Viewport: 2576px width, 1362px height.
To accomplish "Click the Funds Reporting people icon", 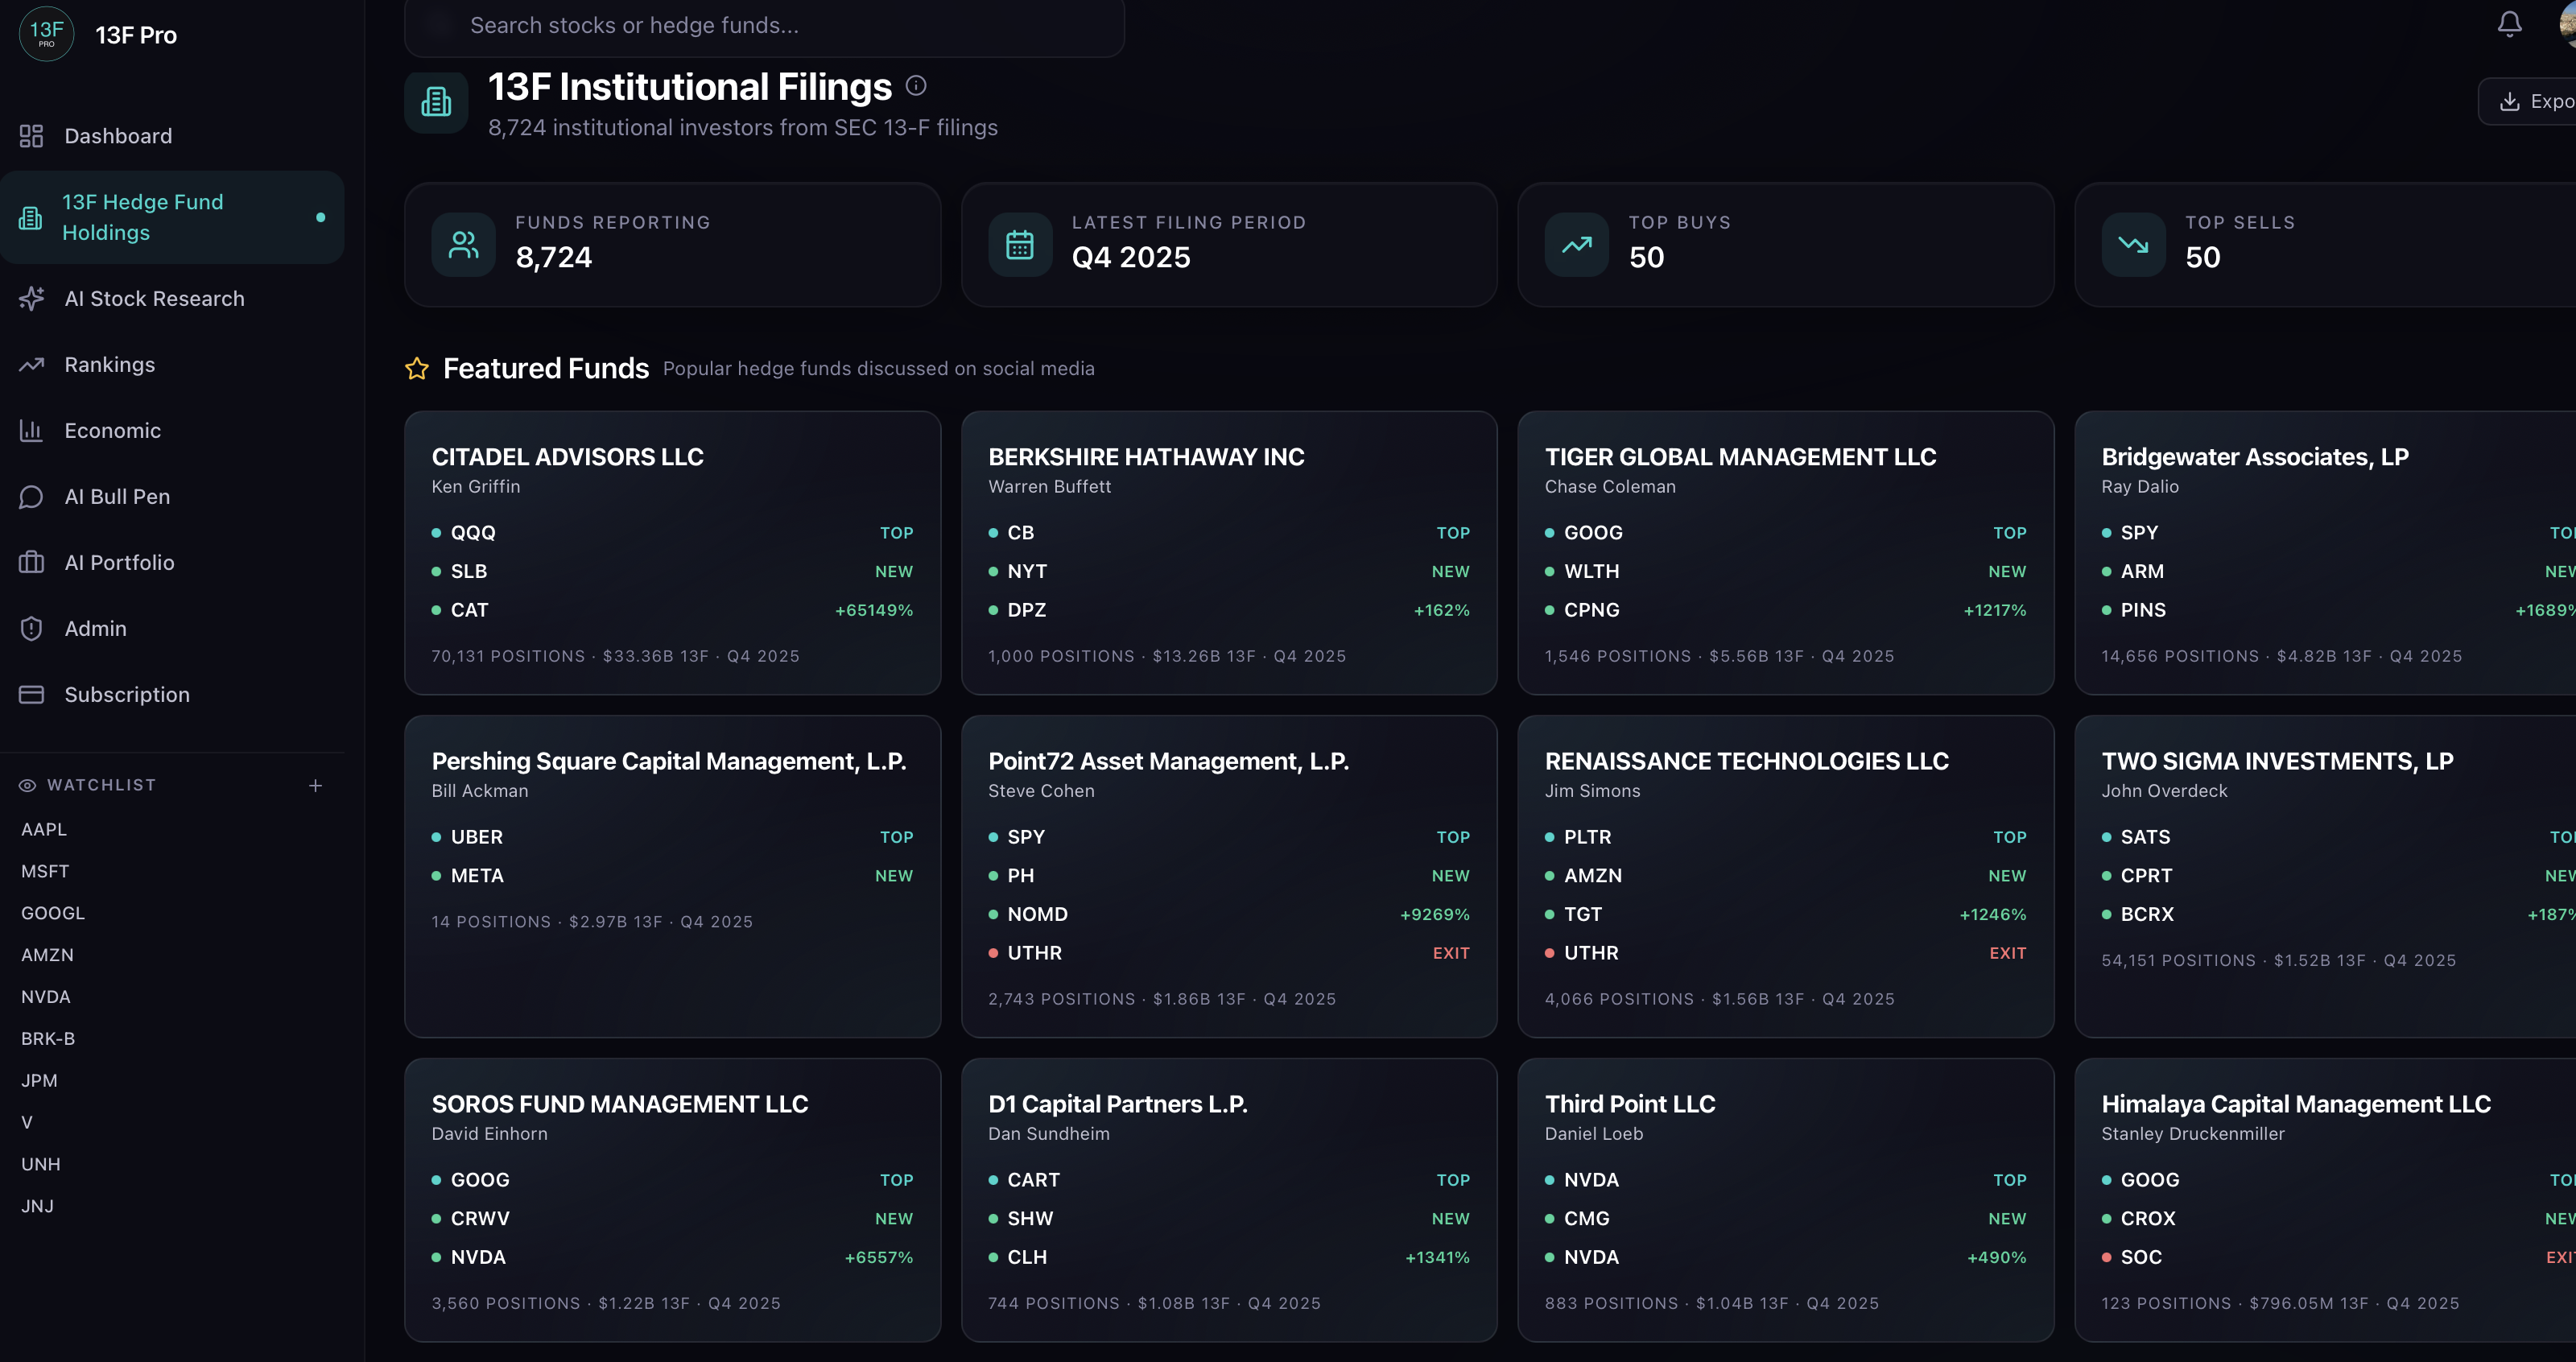I will 463,245.
